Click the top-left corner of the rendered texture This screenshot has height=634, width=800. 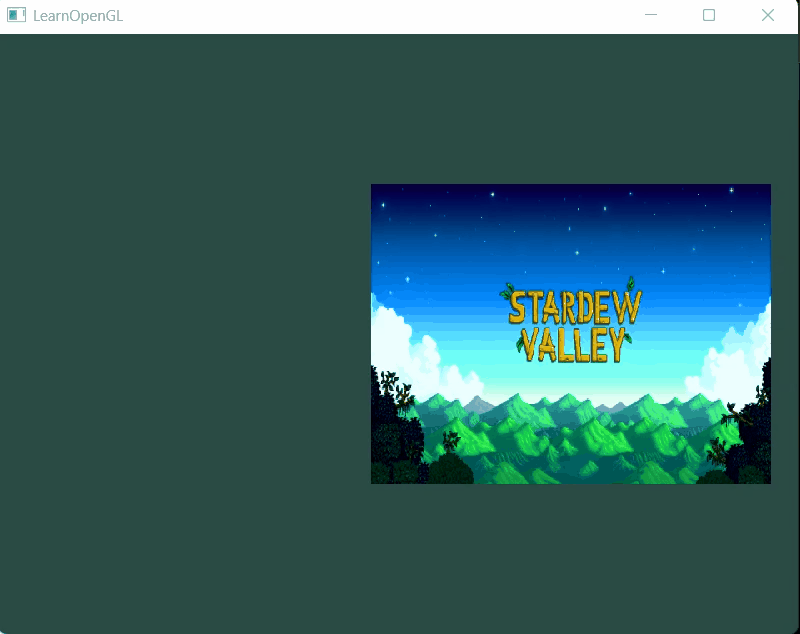[373, 186]
